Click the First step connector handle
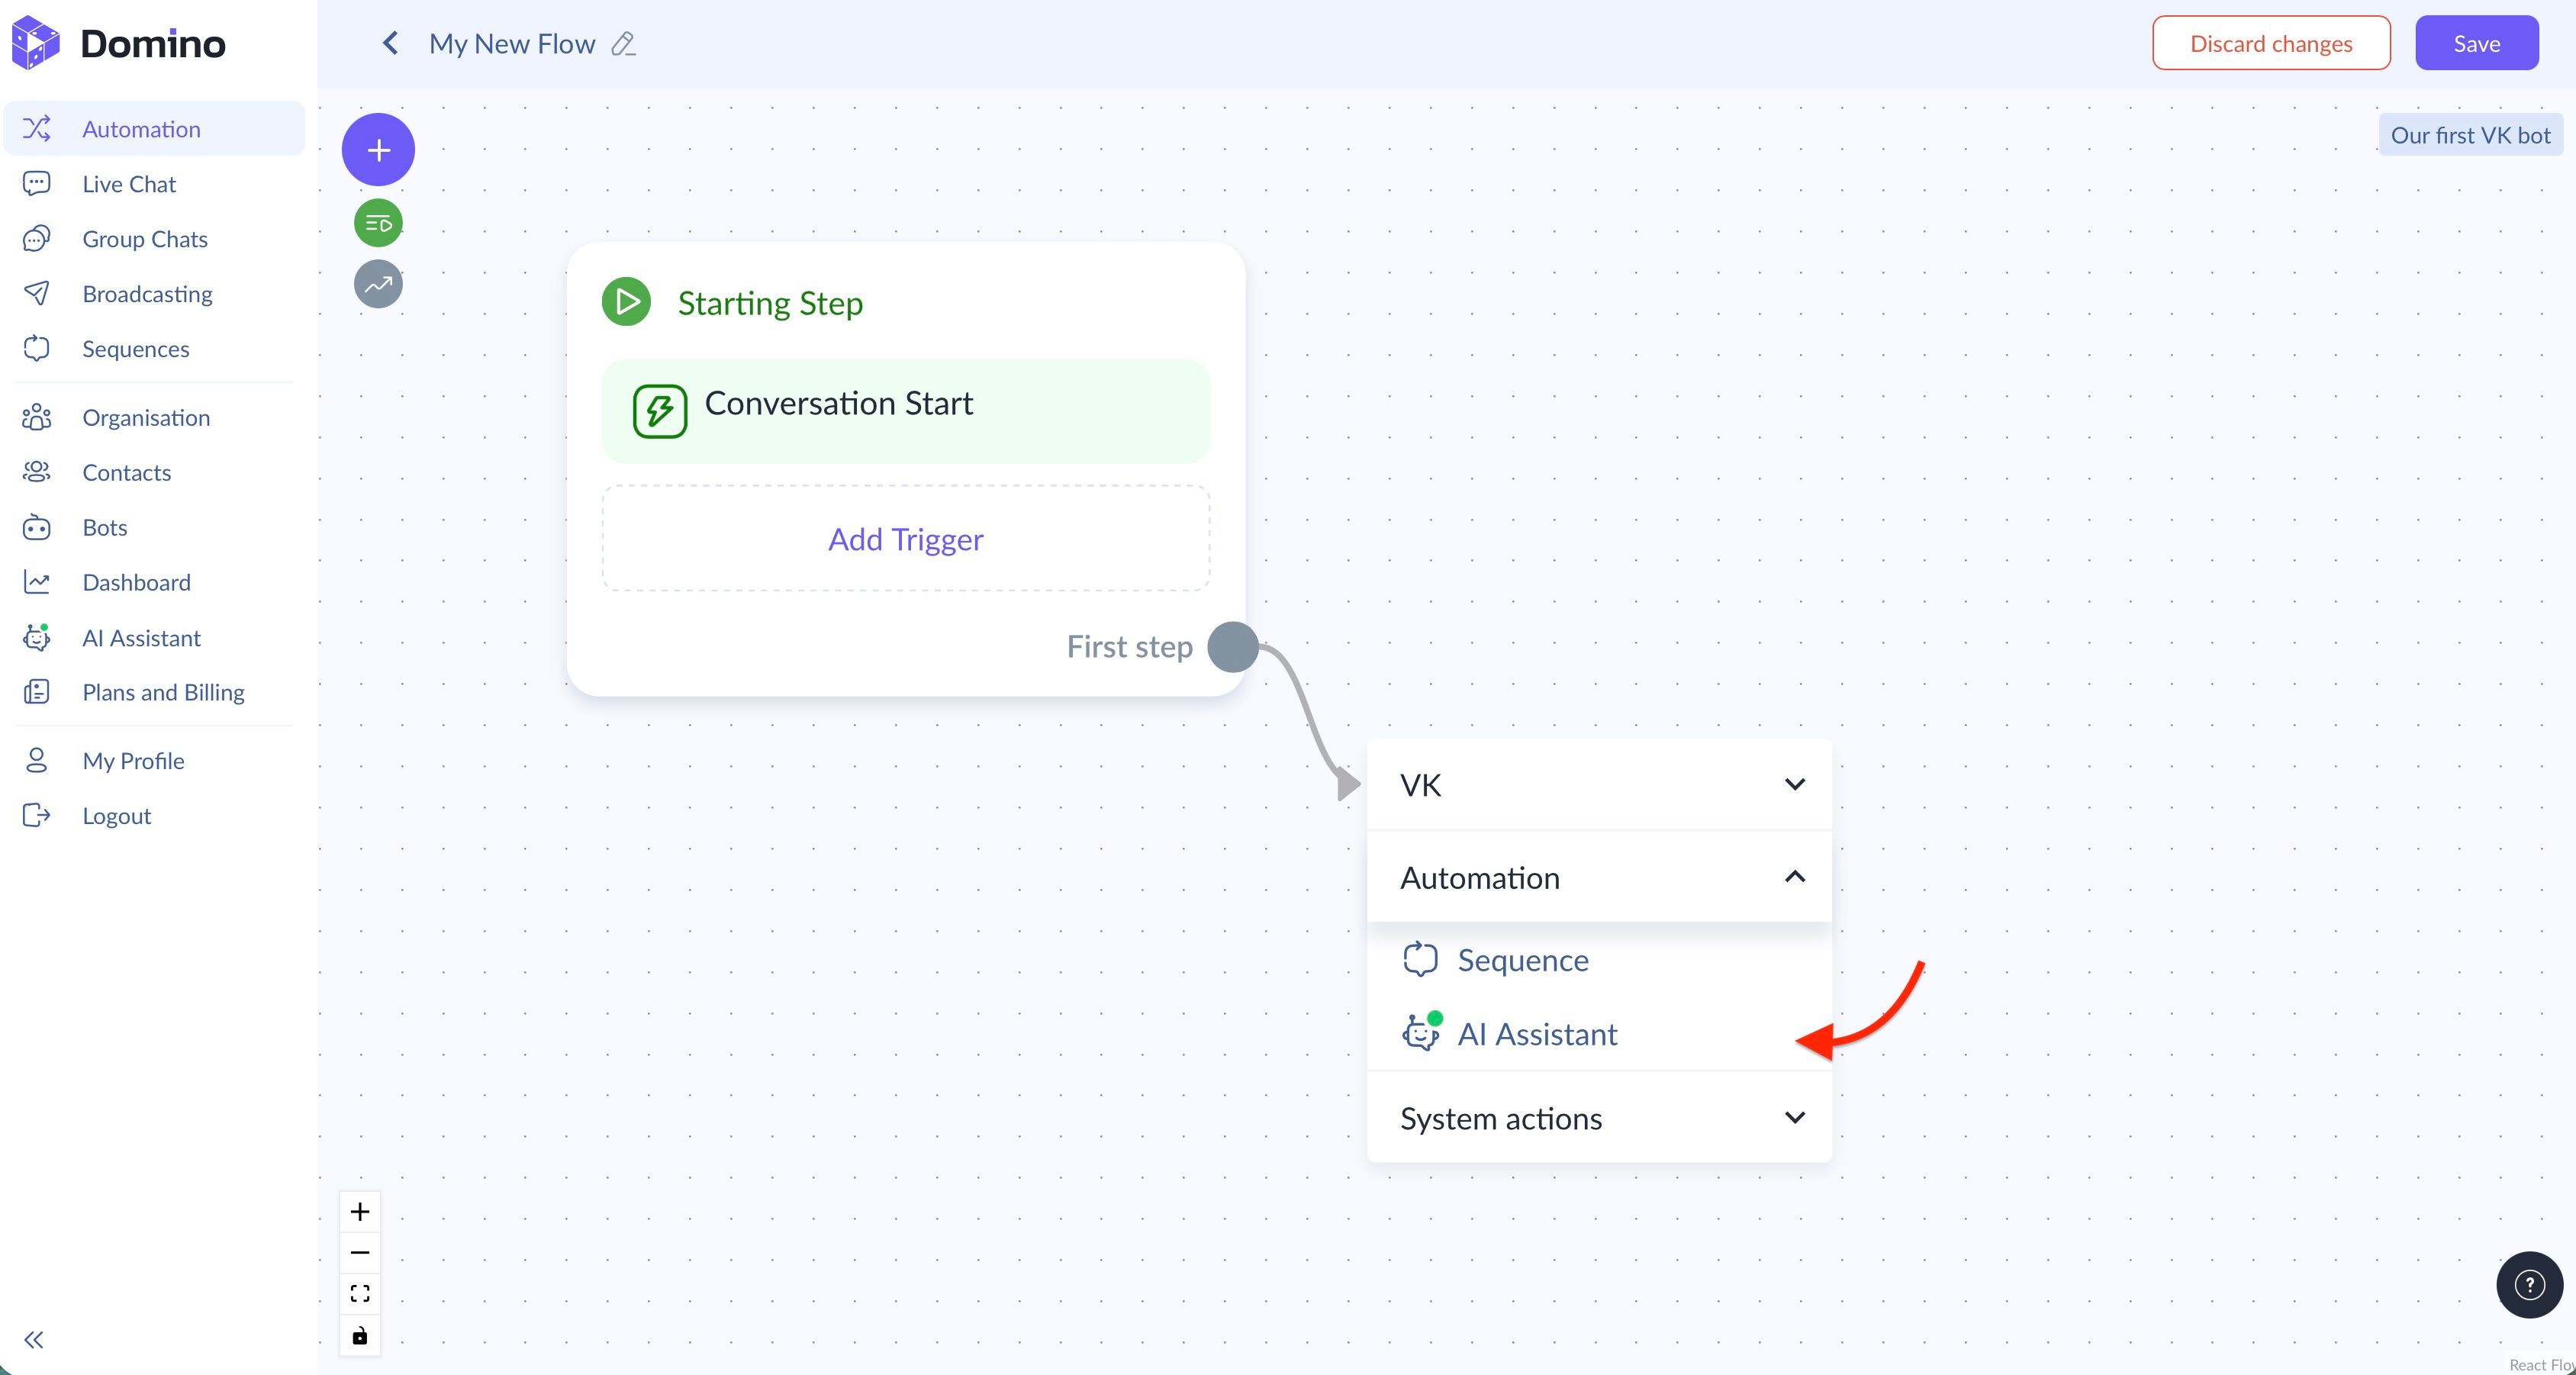 point(1233,647)
